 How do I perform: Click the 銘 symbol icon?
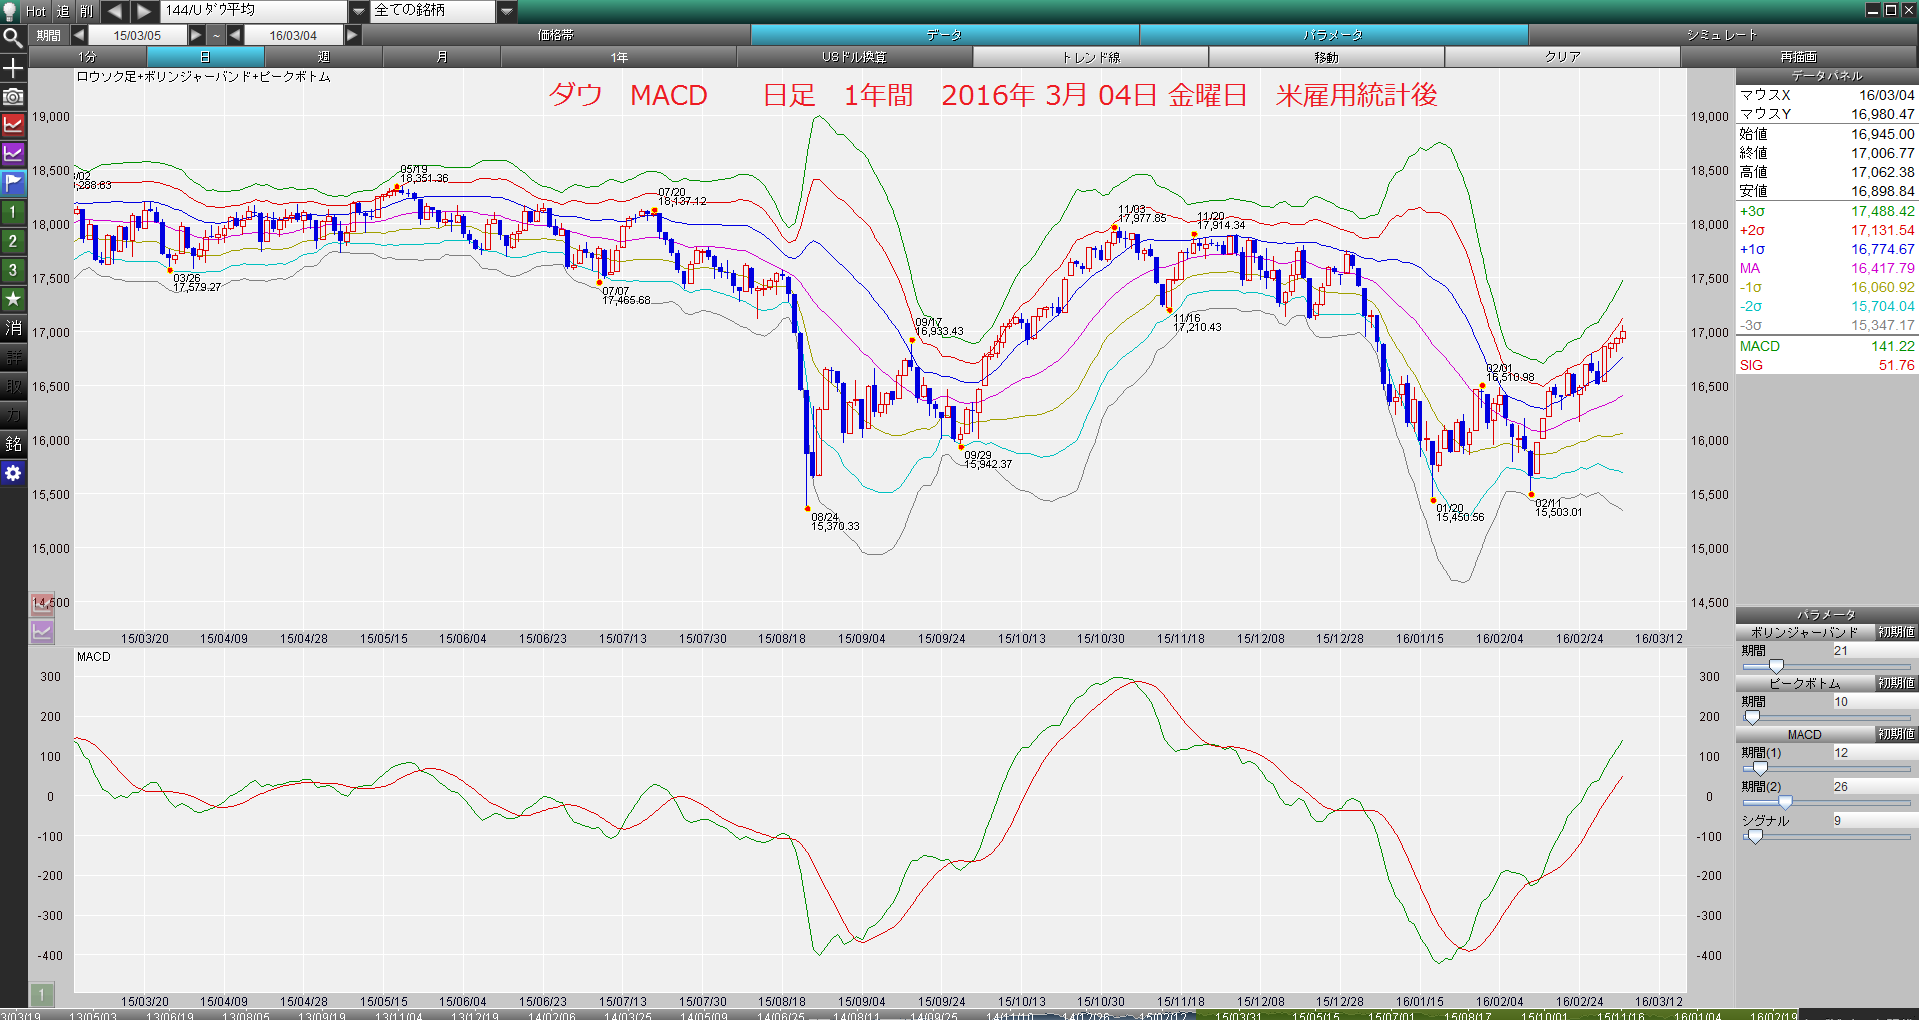(x=13, y=444)
